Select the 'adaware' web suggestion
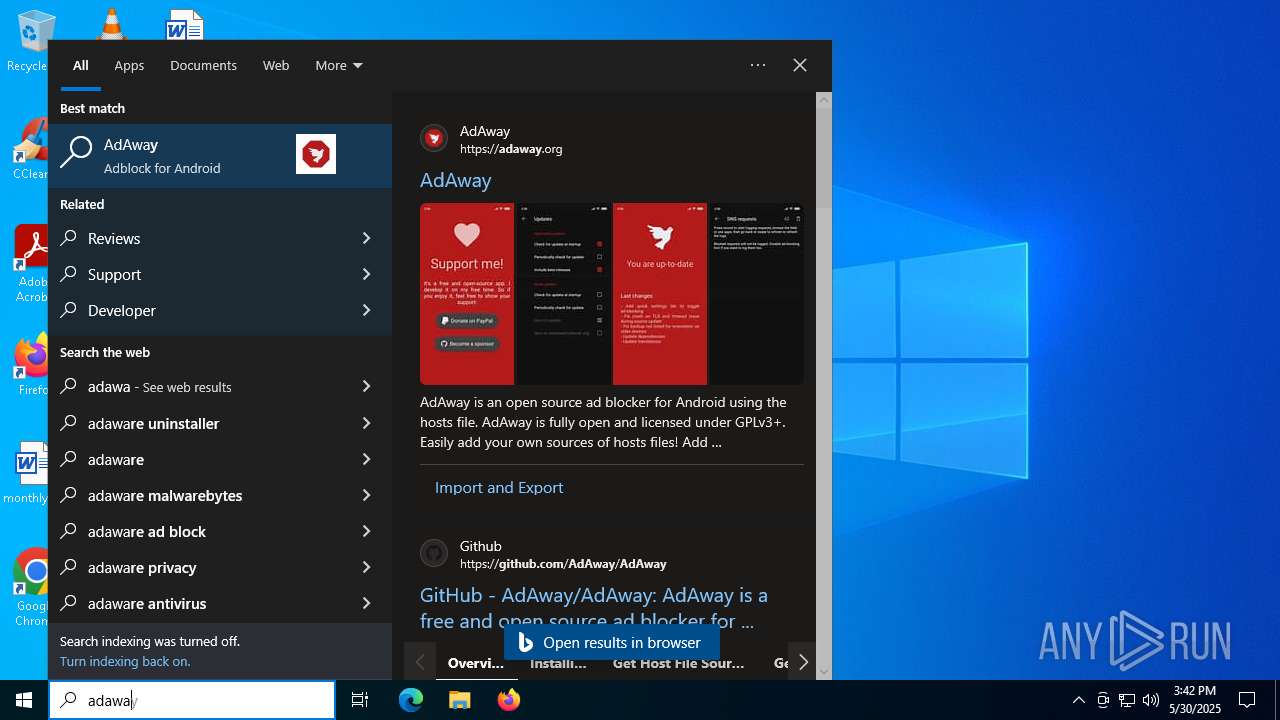 (x=116, y=459)
